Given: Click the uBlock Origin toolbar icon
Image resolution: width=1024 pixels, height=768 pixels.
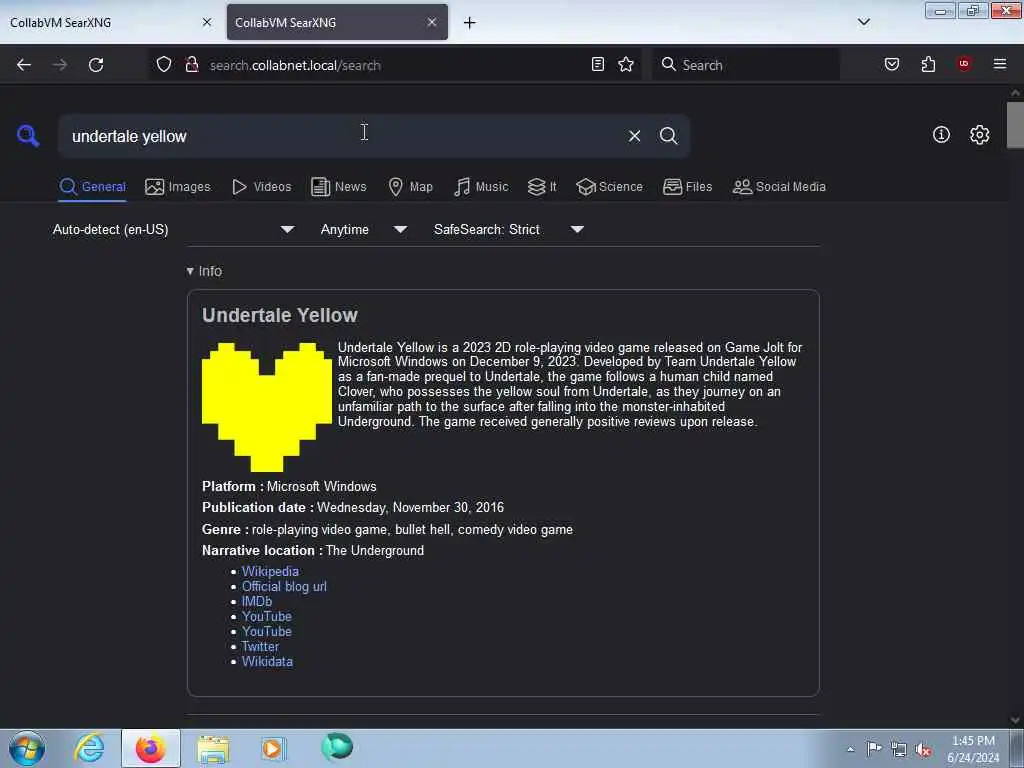Looking at the screenshot, I should pos(964,64).
